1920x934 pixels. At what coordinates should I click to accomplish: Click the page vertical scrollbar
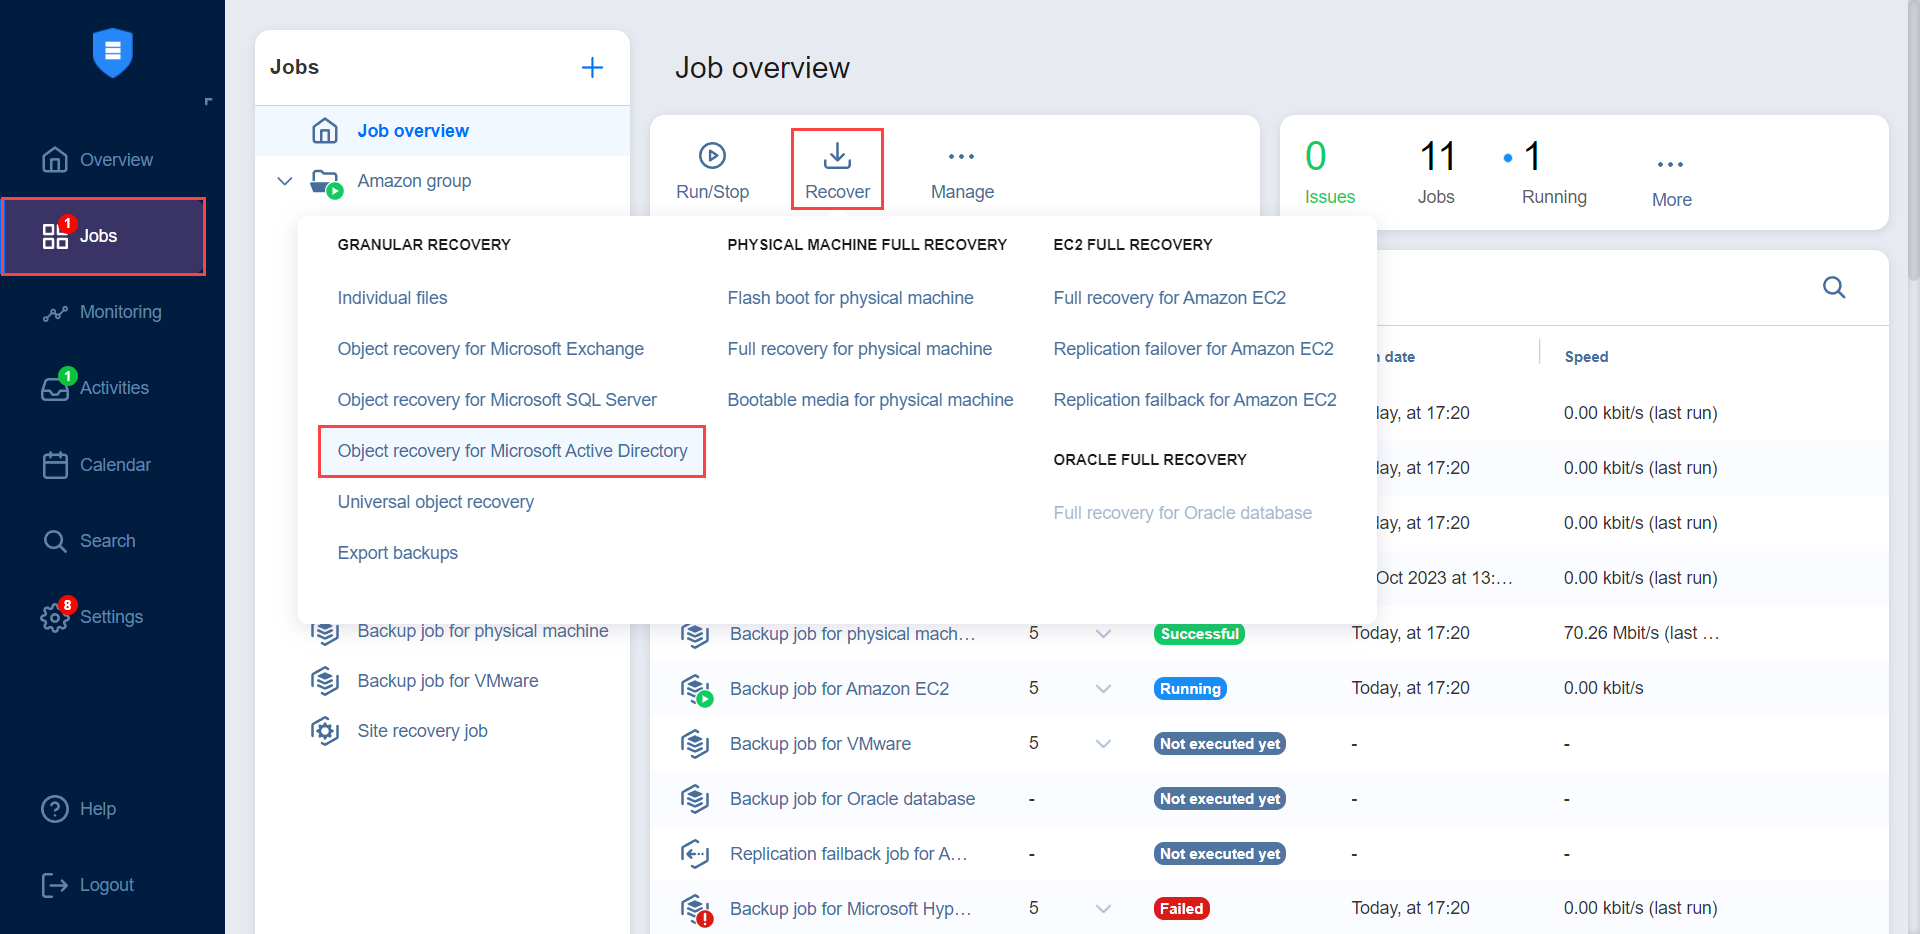1914,140
